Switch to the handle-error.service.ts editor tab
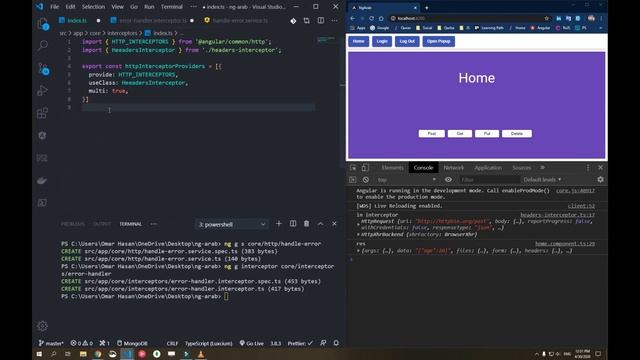Screen dimensions: 640x360 240,20
